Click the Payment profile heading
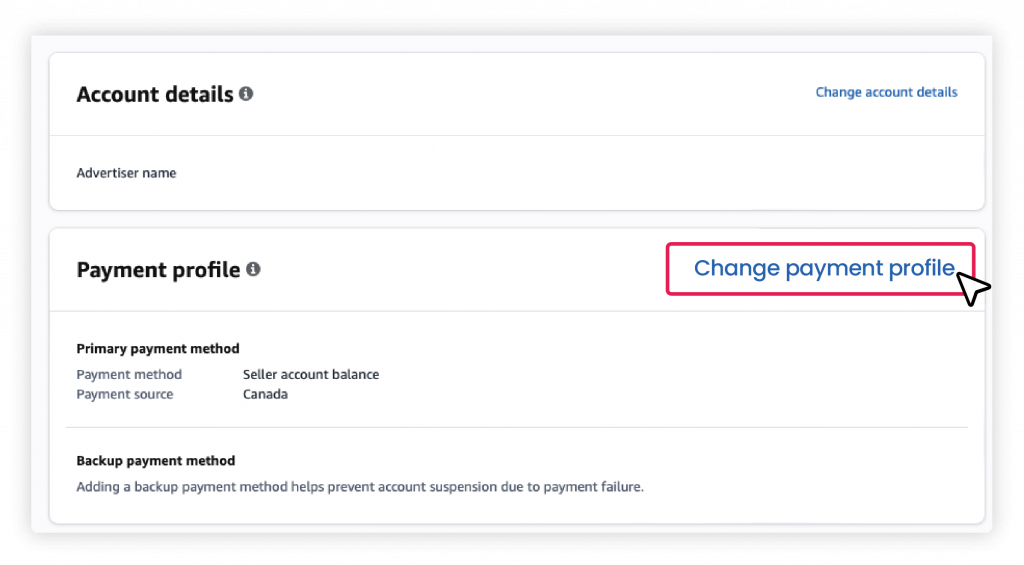Image resolution: width=1024 pixels, height=565 pixels. 158,270
